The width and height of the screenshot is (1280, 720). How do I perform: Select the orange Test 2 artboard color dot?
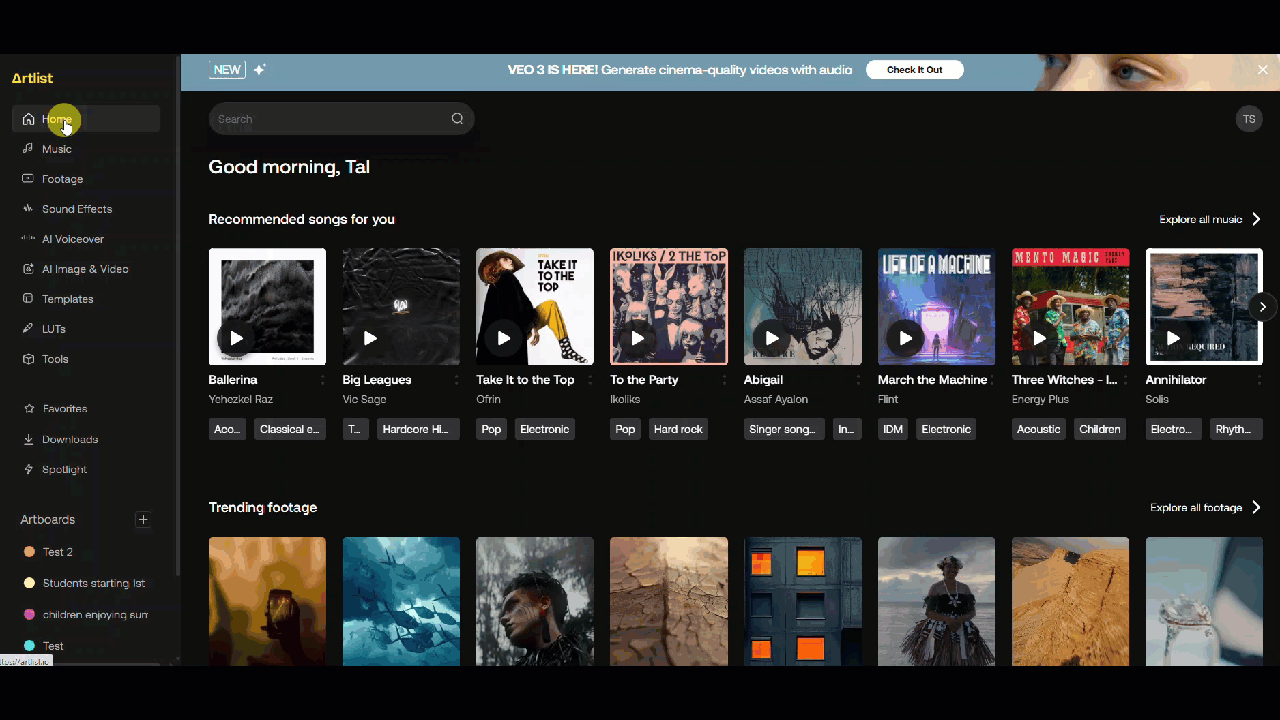click(28, 551)
